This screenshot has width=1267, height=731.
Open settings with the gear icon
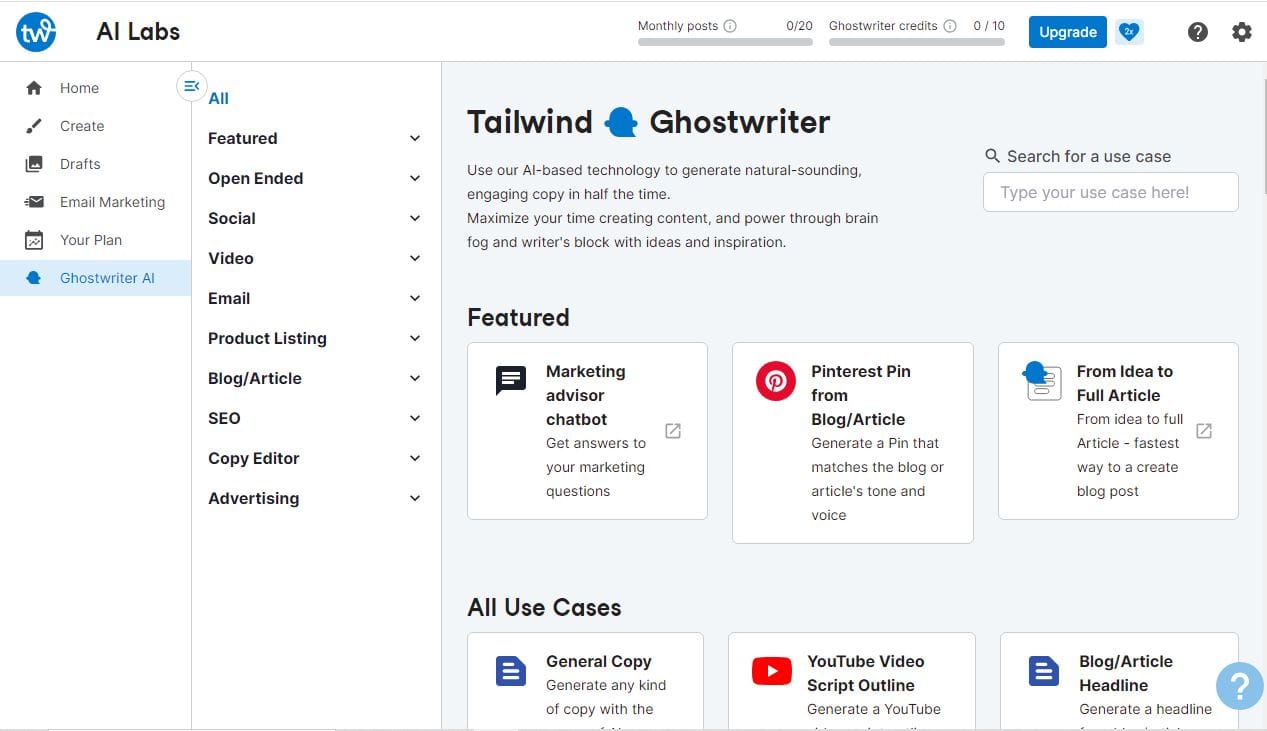tap(1241, 32)
